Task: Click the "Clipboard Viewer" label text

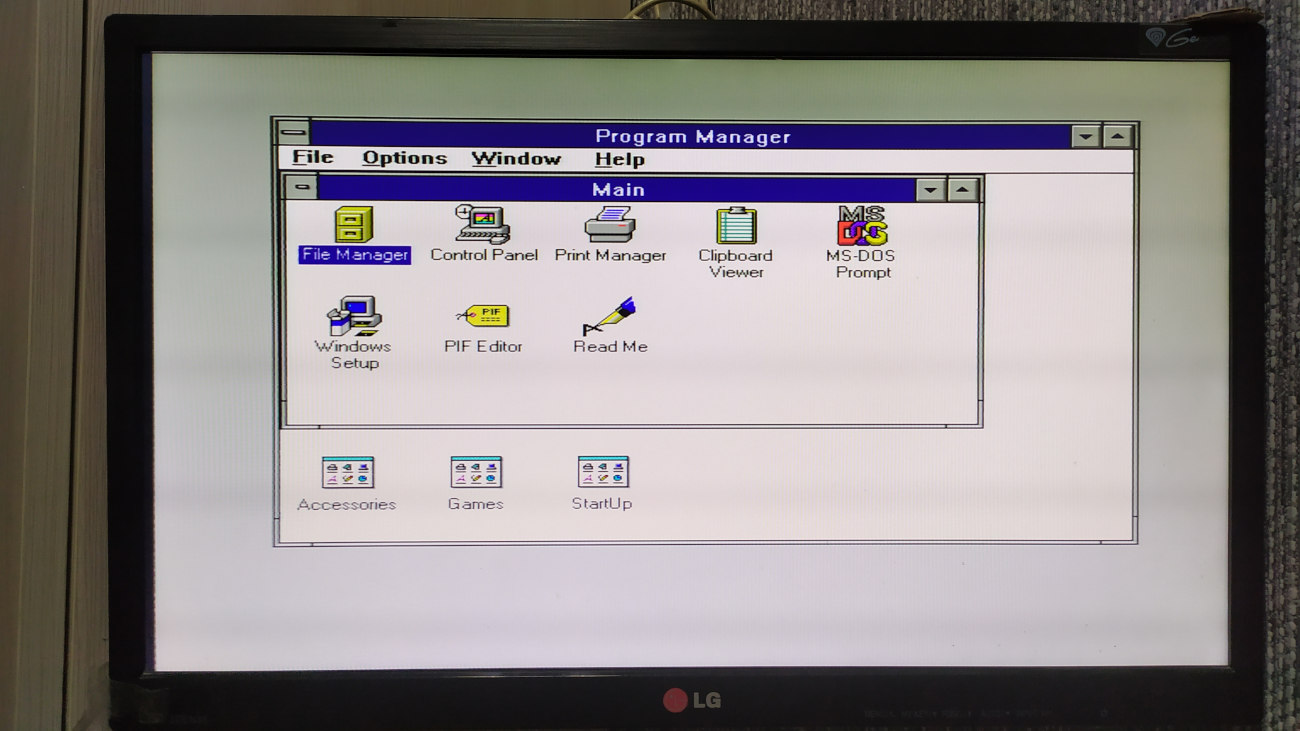Action: tap(736, 264)
